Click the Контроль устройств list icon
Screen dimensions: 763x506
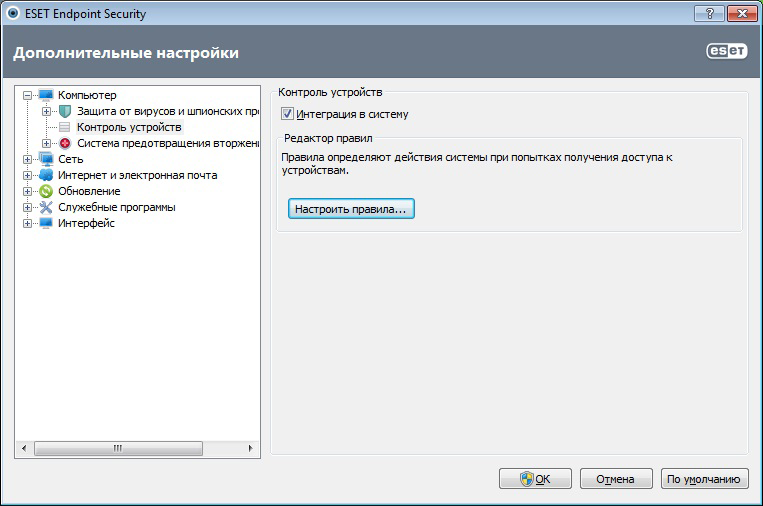point(64,127)
